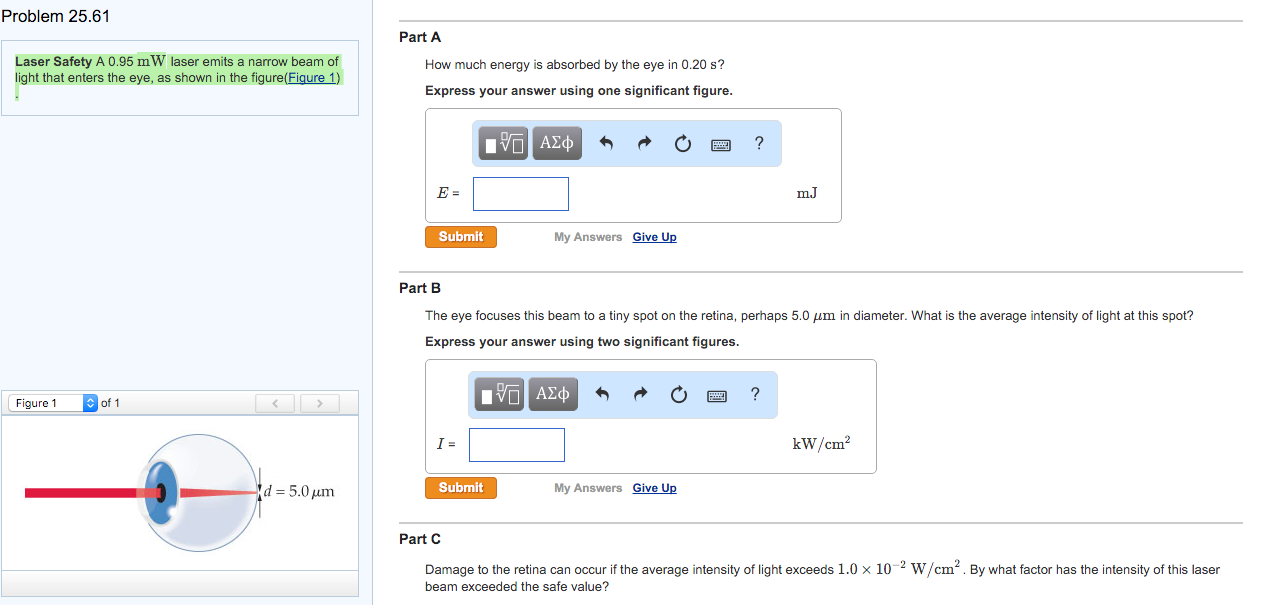
Task: Go to next figure arrow
Action: [319, 403]
